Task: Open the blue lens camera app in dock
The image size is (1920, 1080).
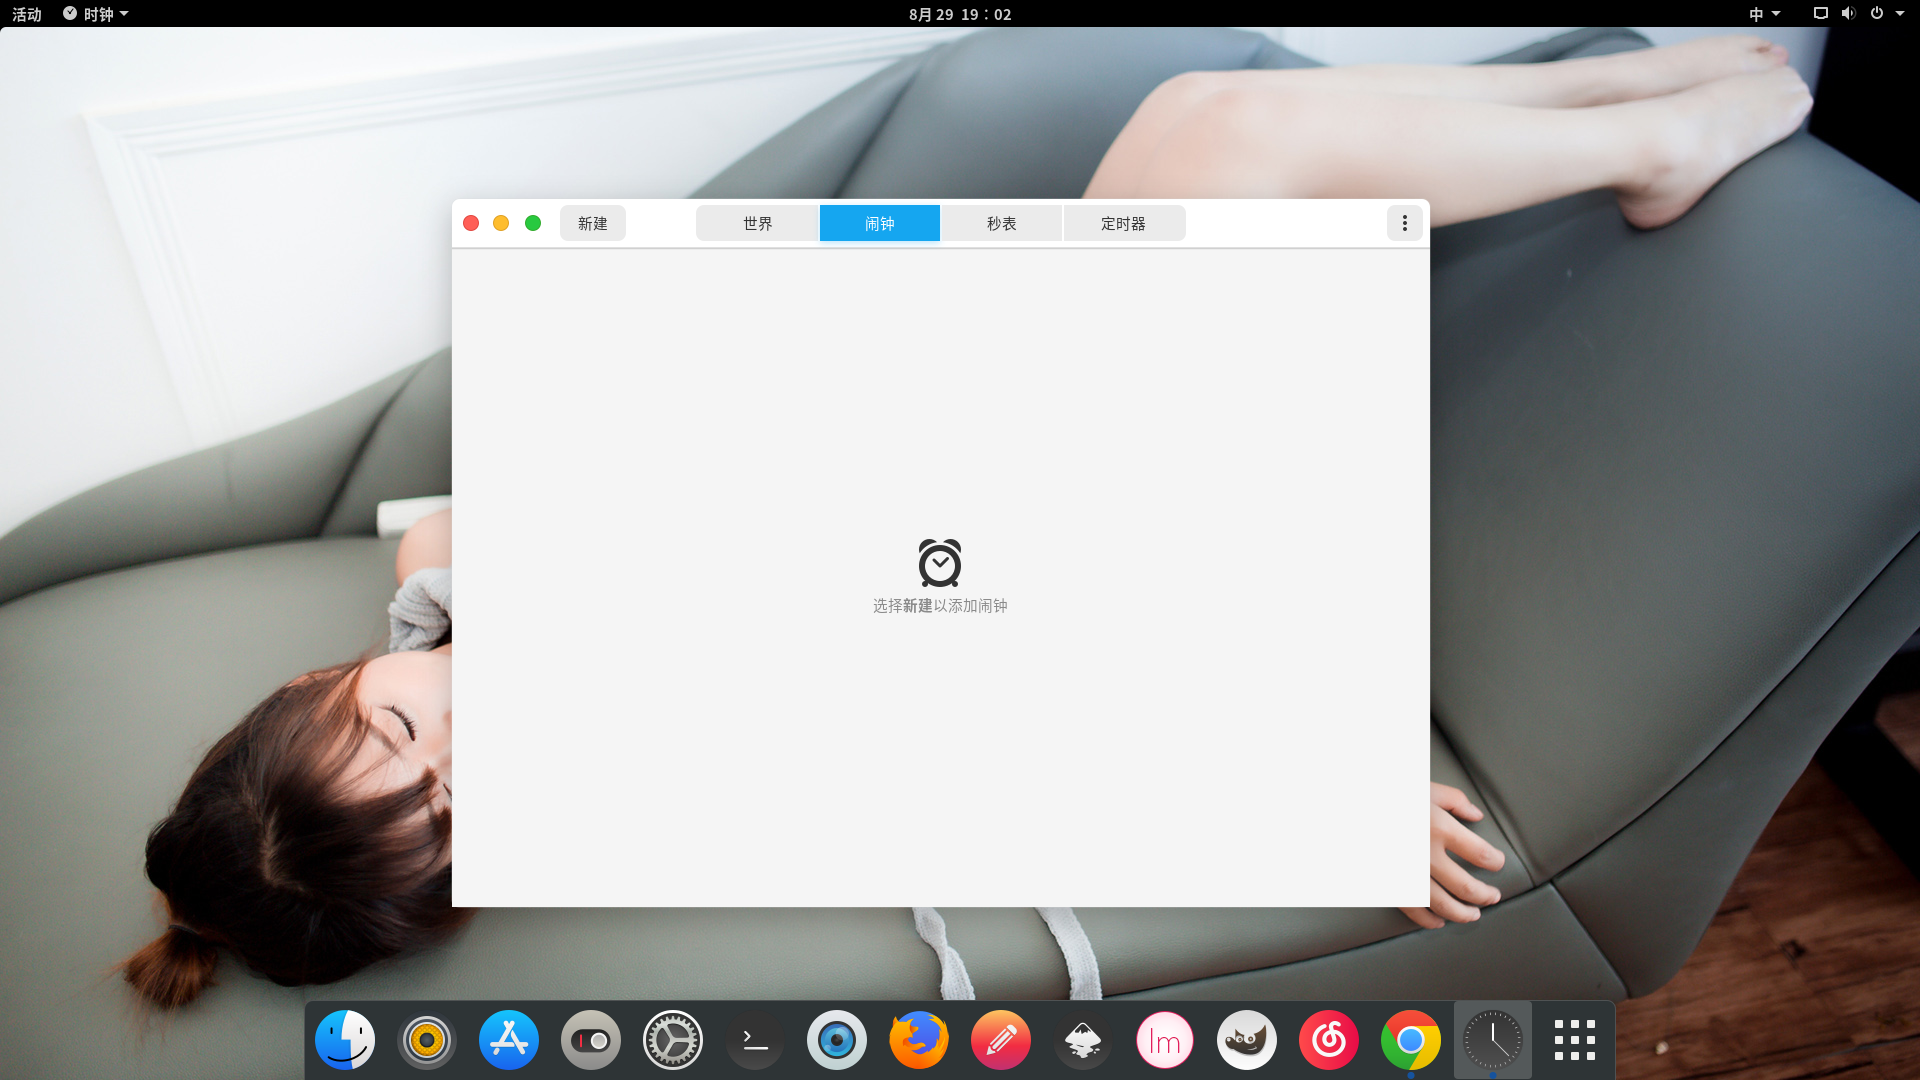Action: pos(837,1040)
